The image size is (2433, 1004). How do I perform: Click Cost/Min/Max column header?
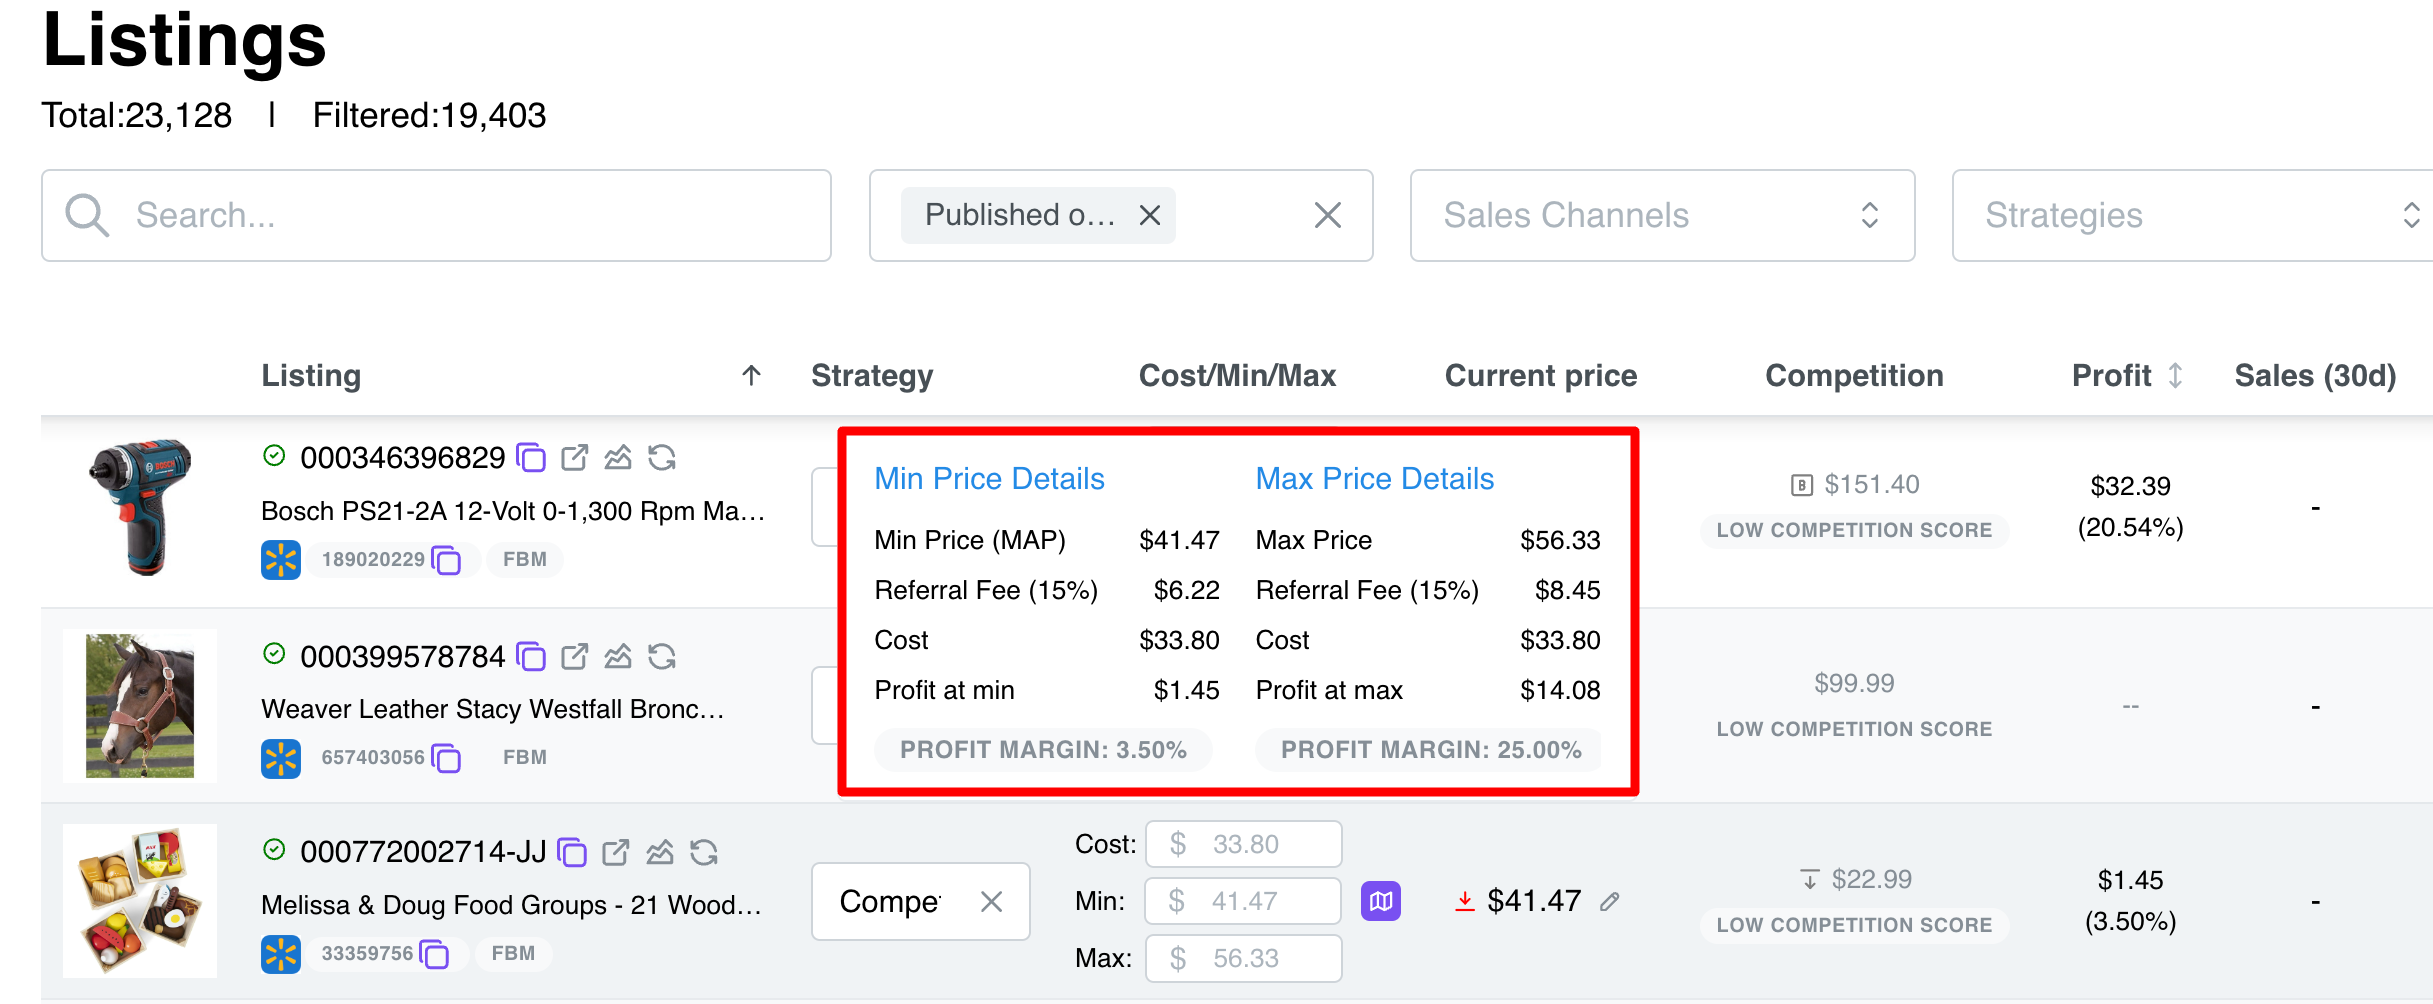point(1237,375)
